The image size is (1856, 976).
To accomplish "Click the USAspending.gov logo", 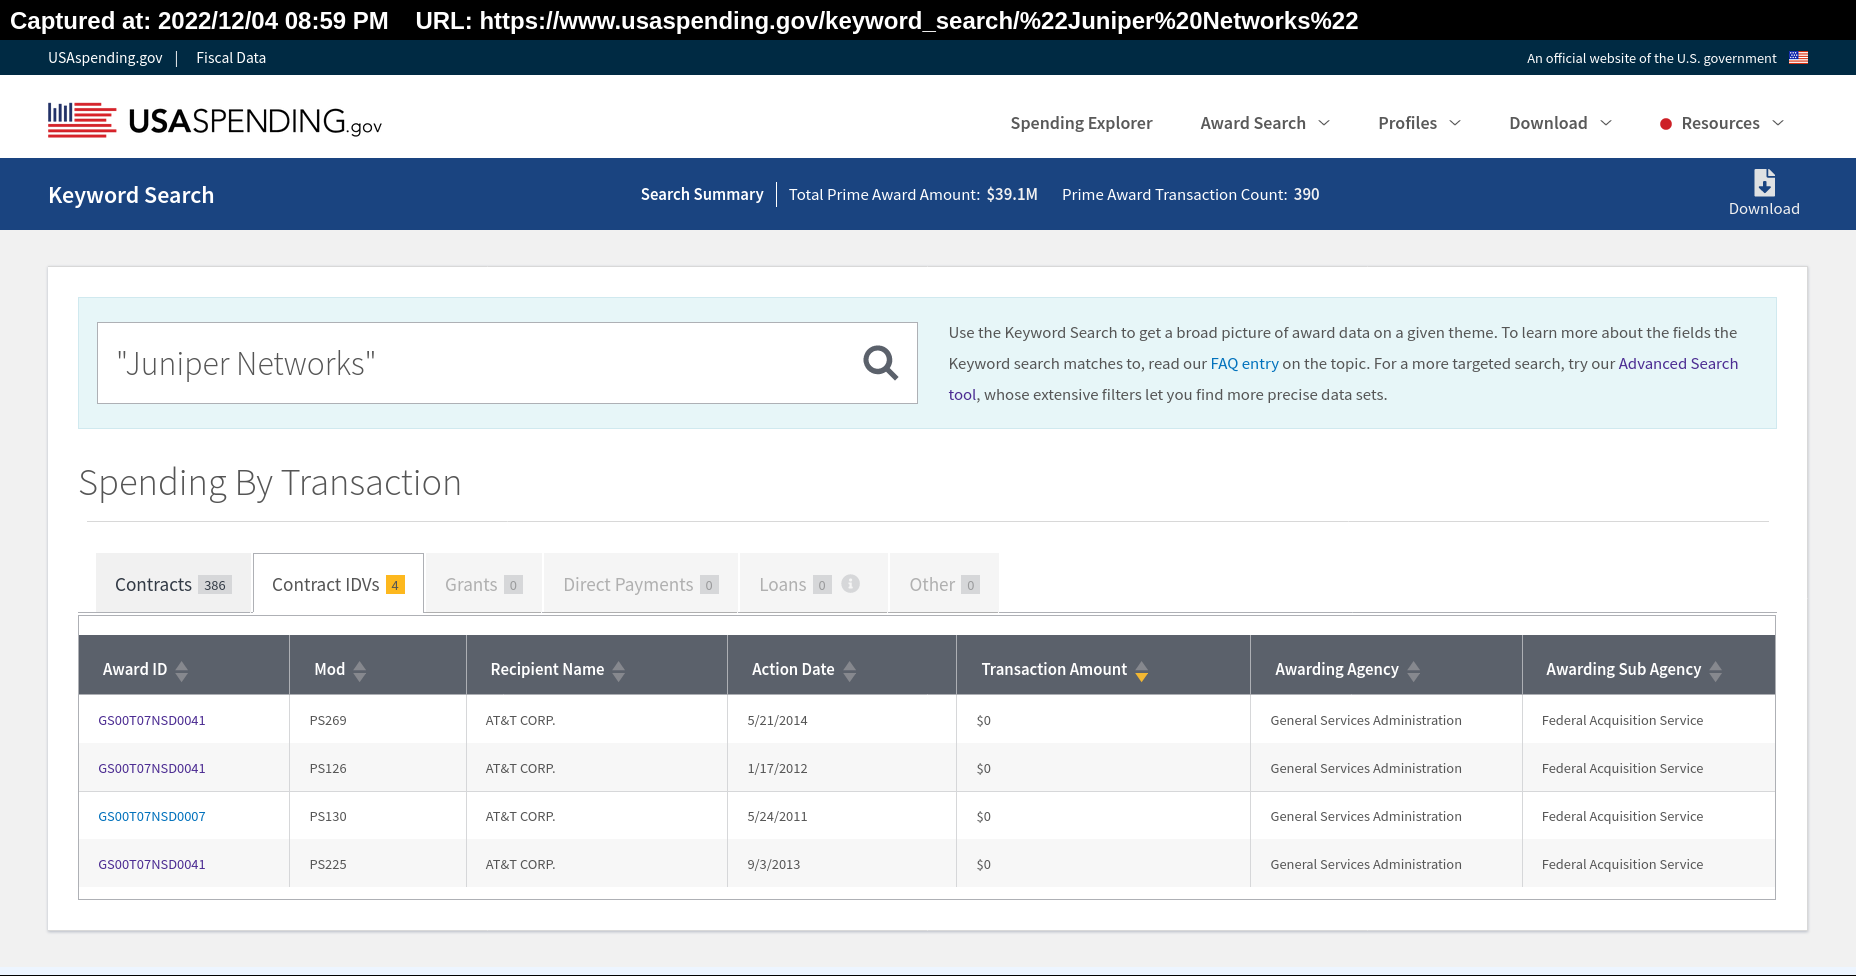I will [x=215, y=121].
